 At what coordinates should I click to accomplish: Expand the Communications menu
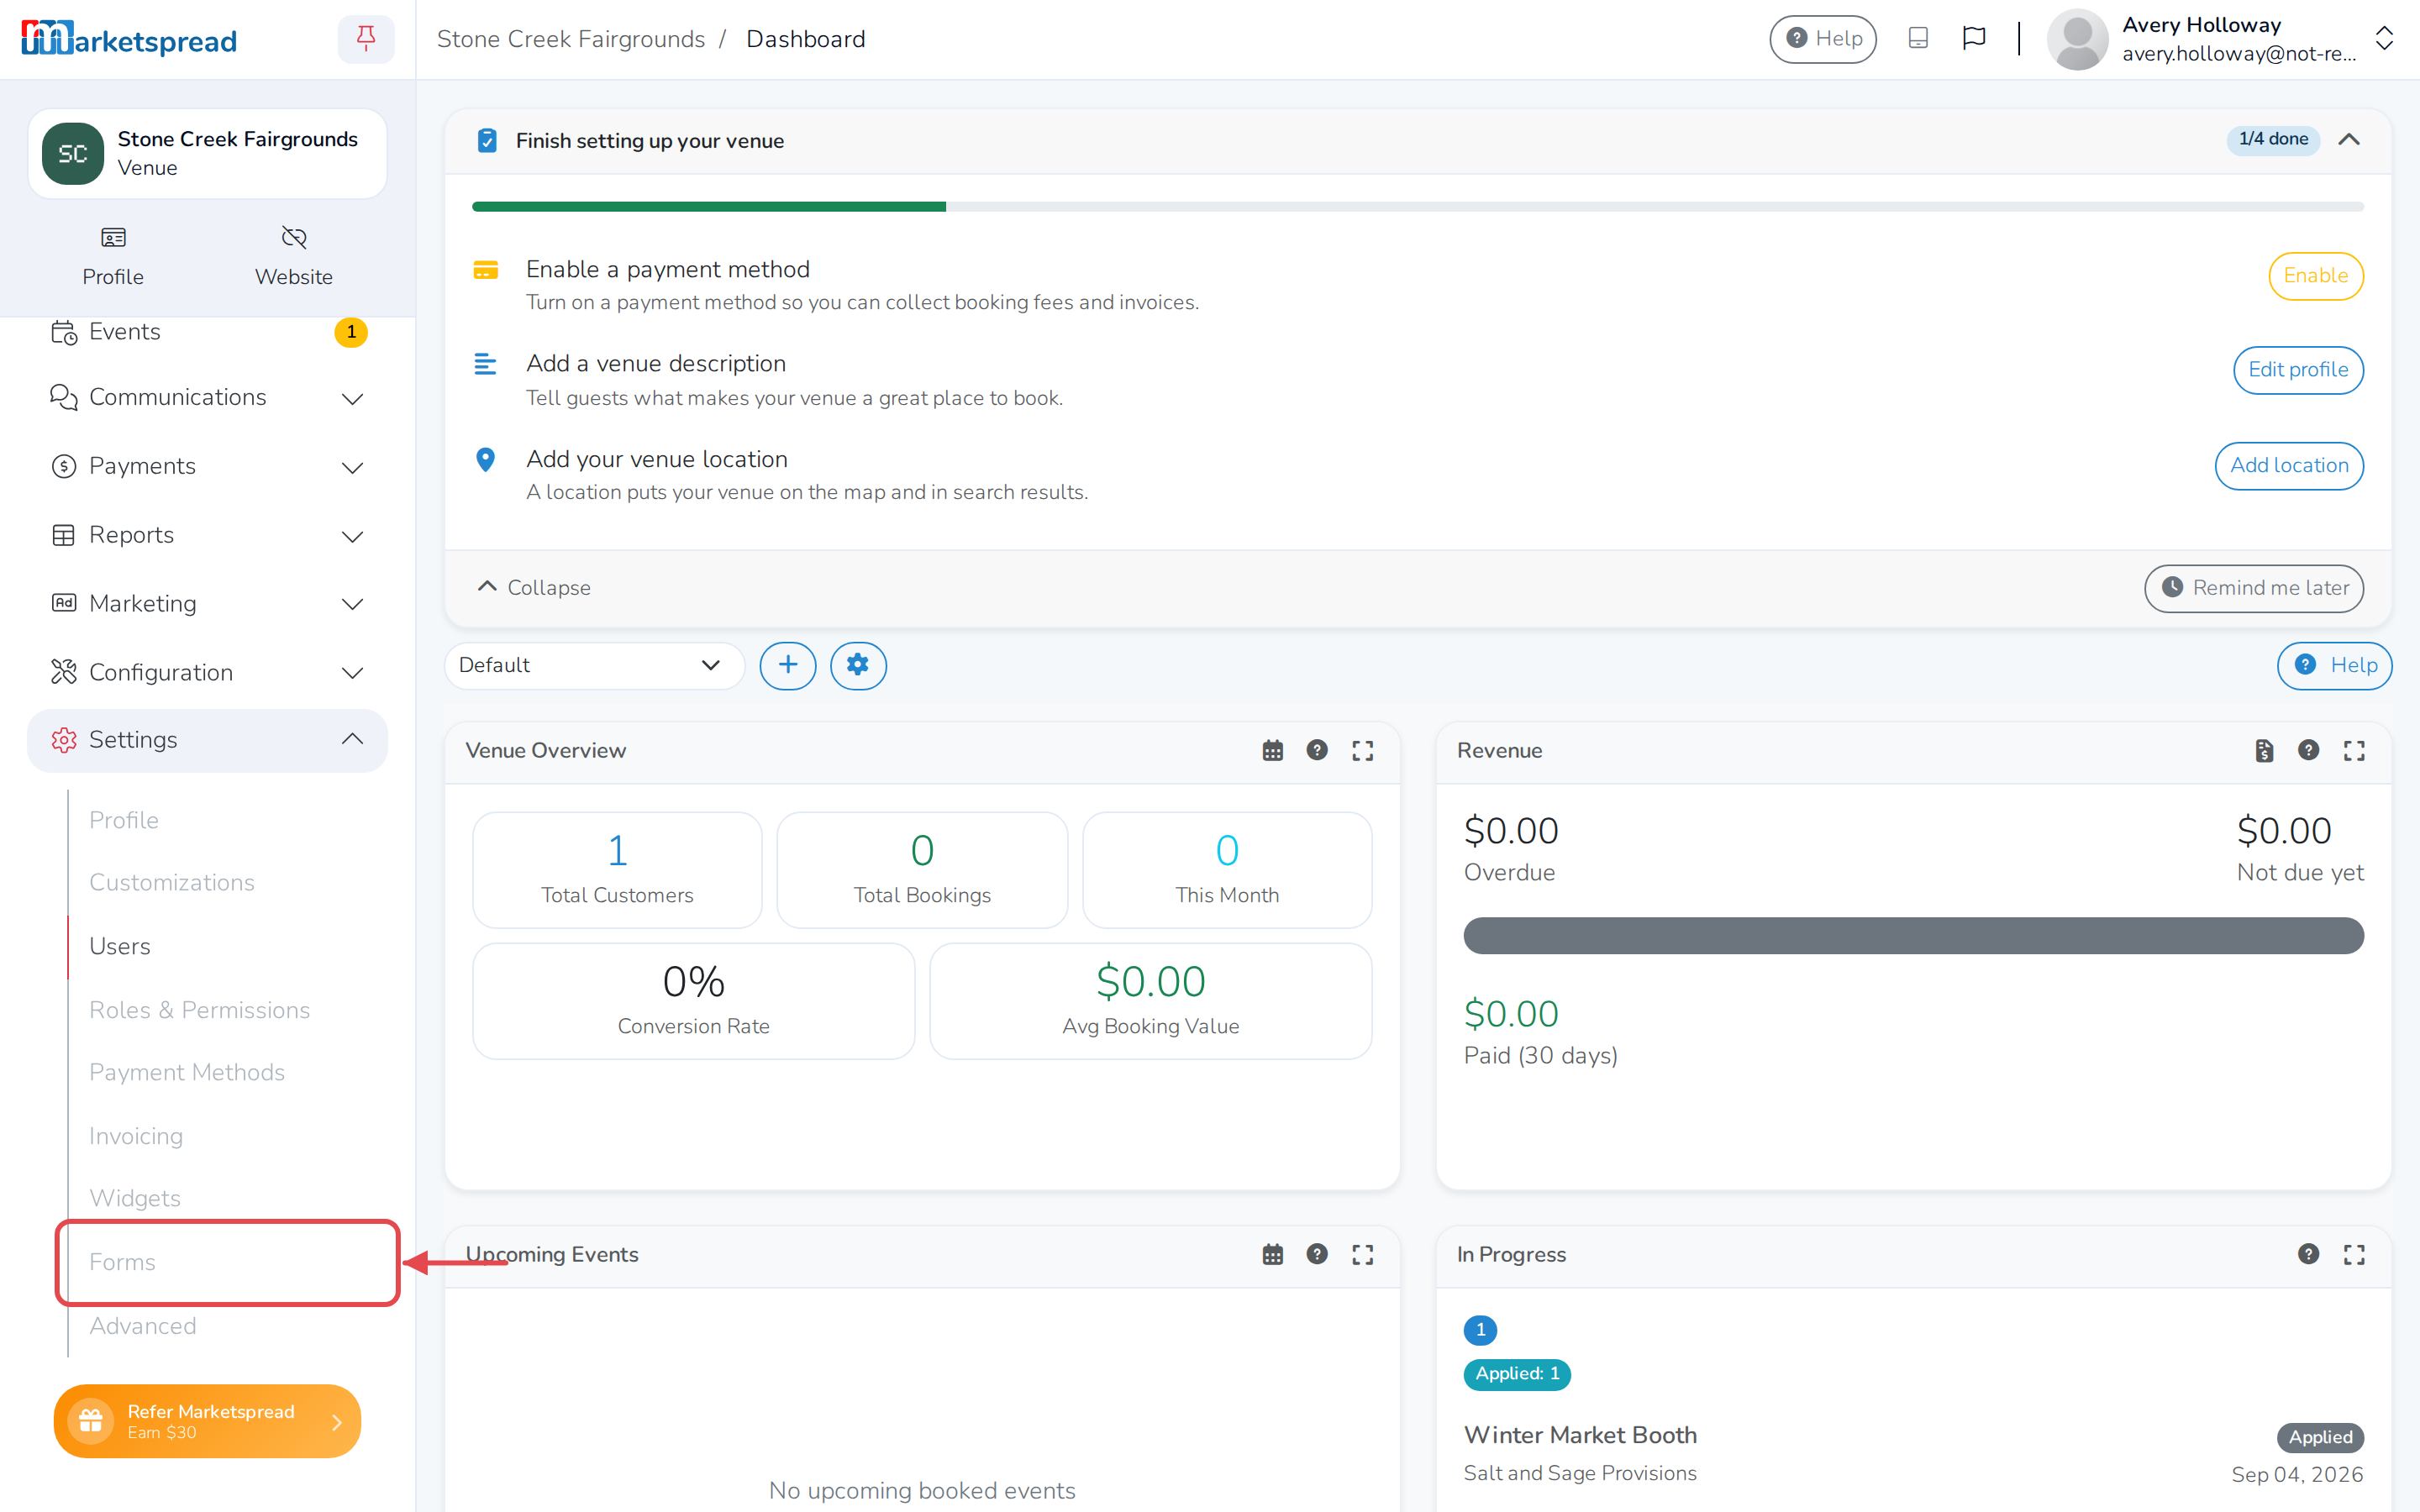coord(207,398)
